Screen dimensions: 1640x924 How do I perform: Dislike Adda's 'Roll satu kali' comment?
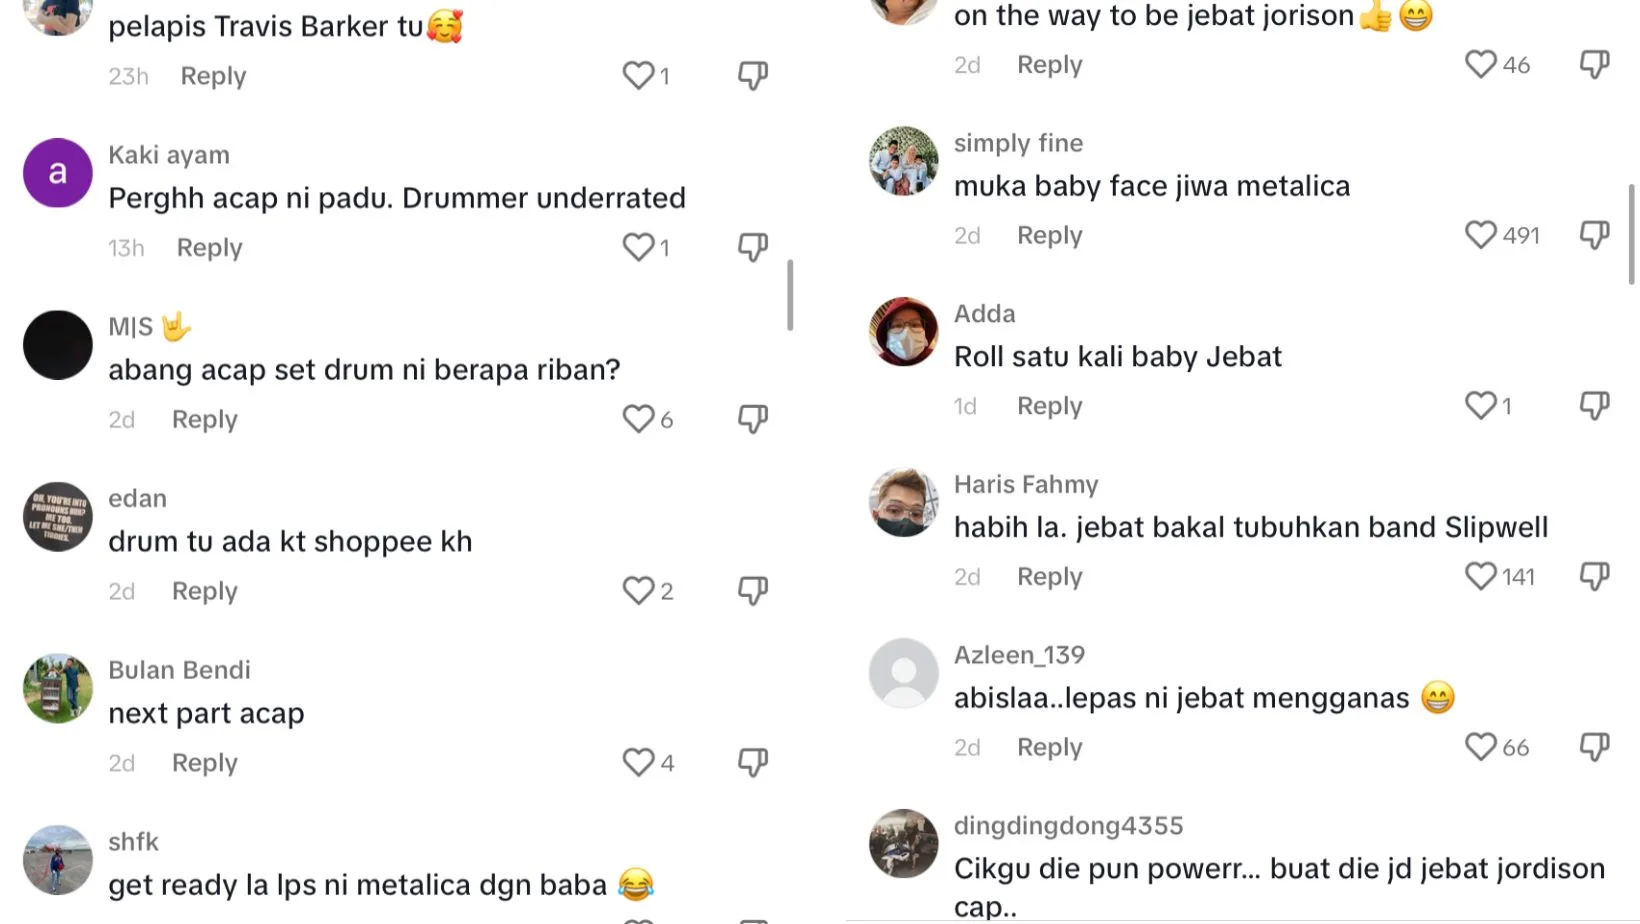1594,406
